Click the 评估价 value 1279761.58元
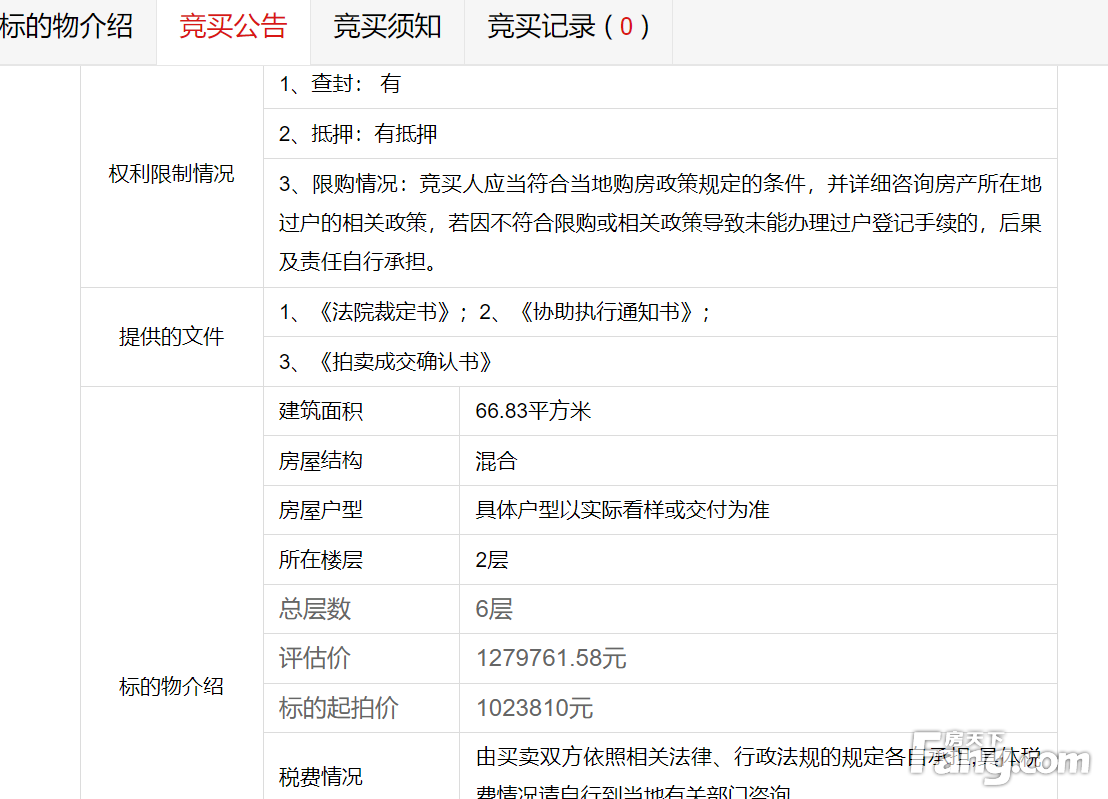This screenshot has height=799, width=1108. (x=551, y=658)
